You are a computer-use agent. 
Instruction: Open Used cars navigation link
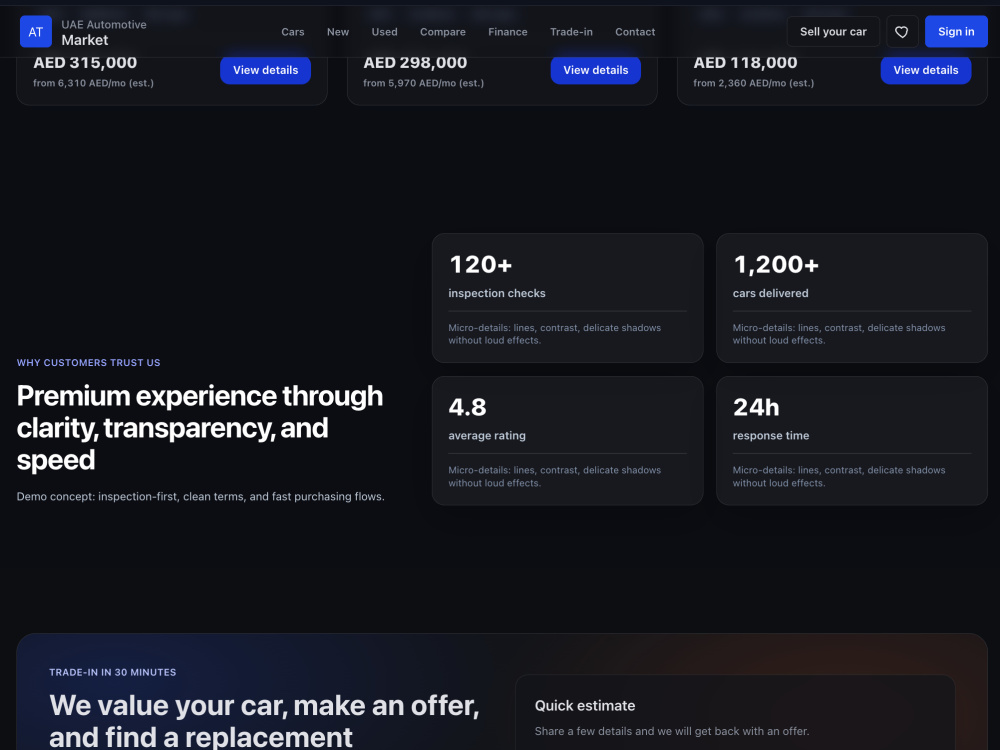tap(385, 32)
